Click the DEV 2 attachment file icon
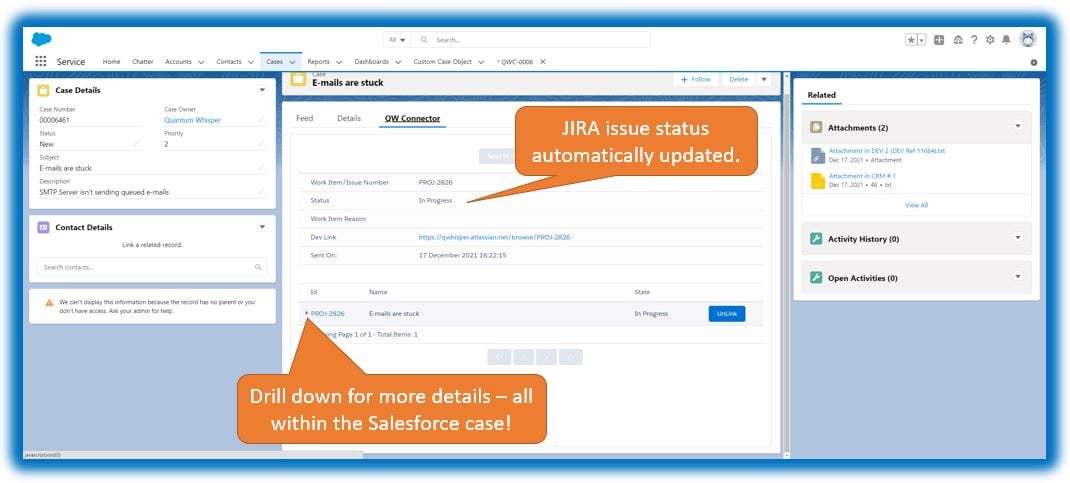1070x483 pixels. [x=818, y=156]
